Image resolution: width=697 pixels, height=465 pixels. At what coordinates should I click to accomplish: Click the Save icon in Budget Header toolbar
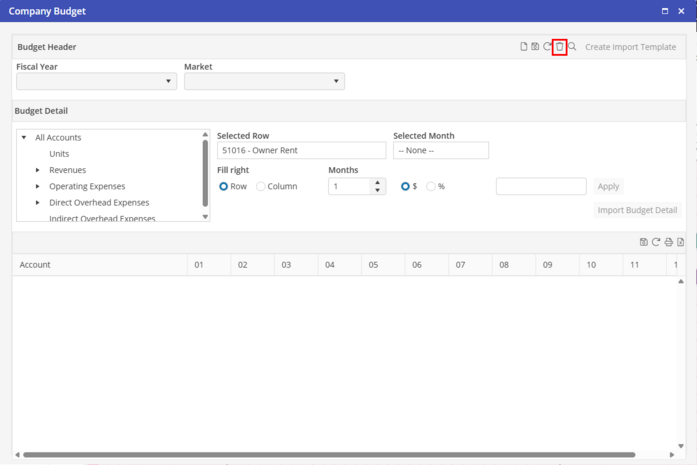(x=535, y=47)
